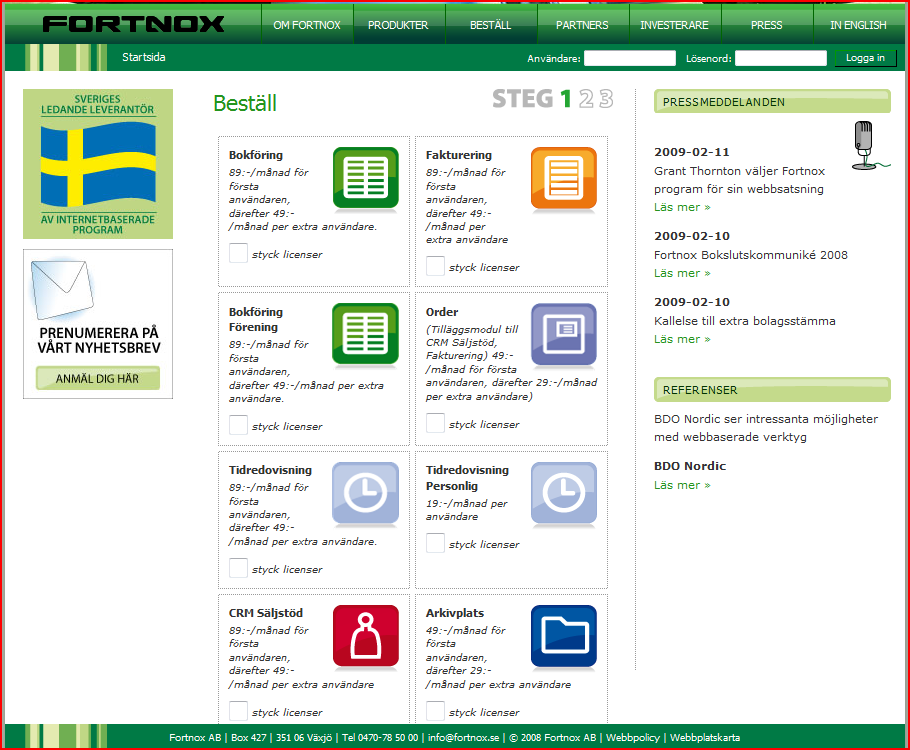Open the Webbpolicy footer link
Screen dimensions: 910x750
633,737
